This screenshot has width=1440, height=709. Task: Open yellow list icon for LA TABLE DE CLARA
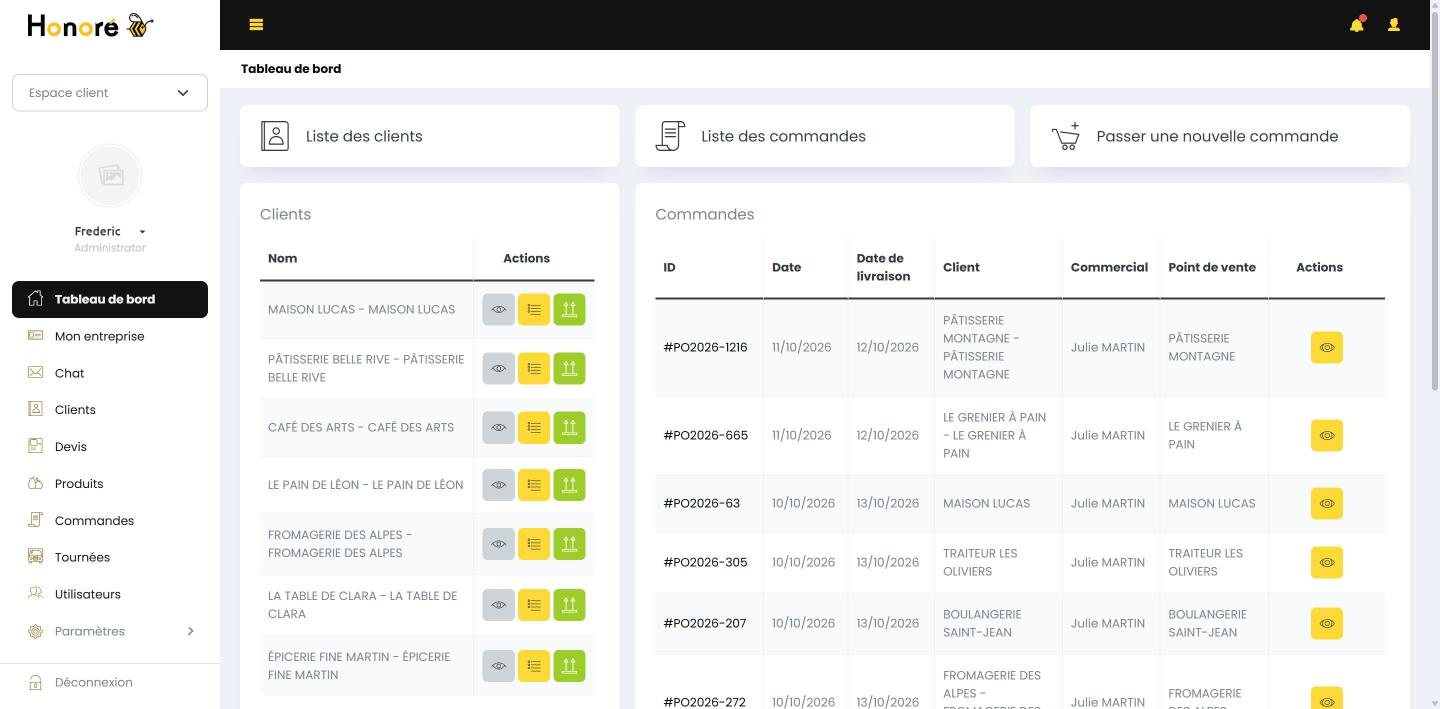534,605
